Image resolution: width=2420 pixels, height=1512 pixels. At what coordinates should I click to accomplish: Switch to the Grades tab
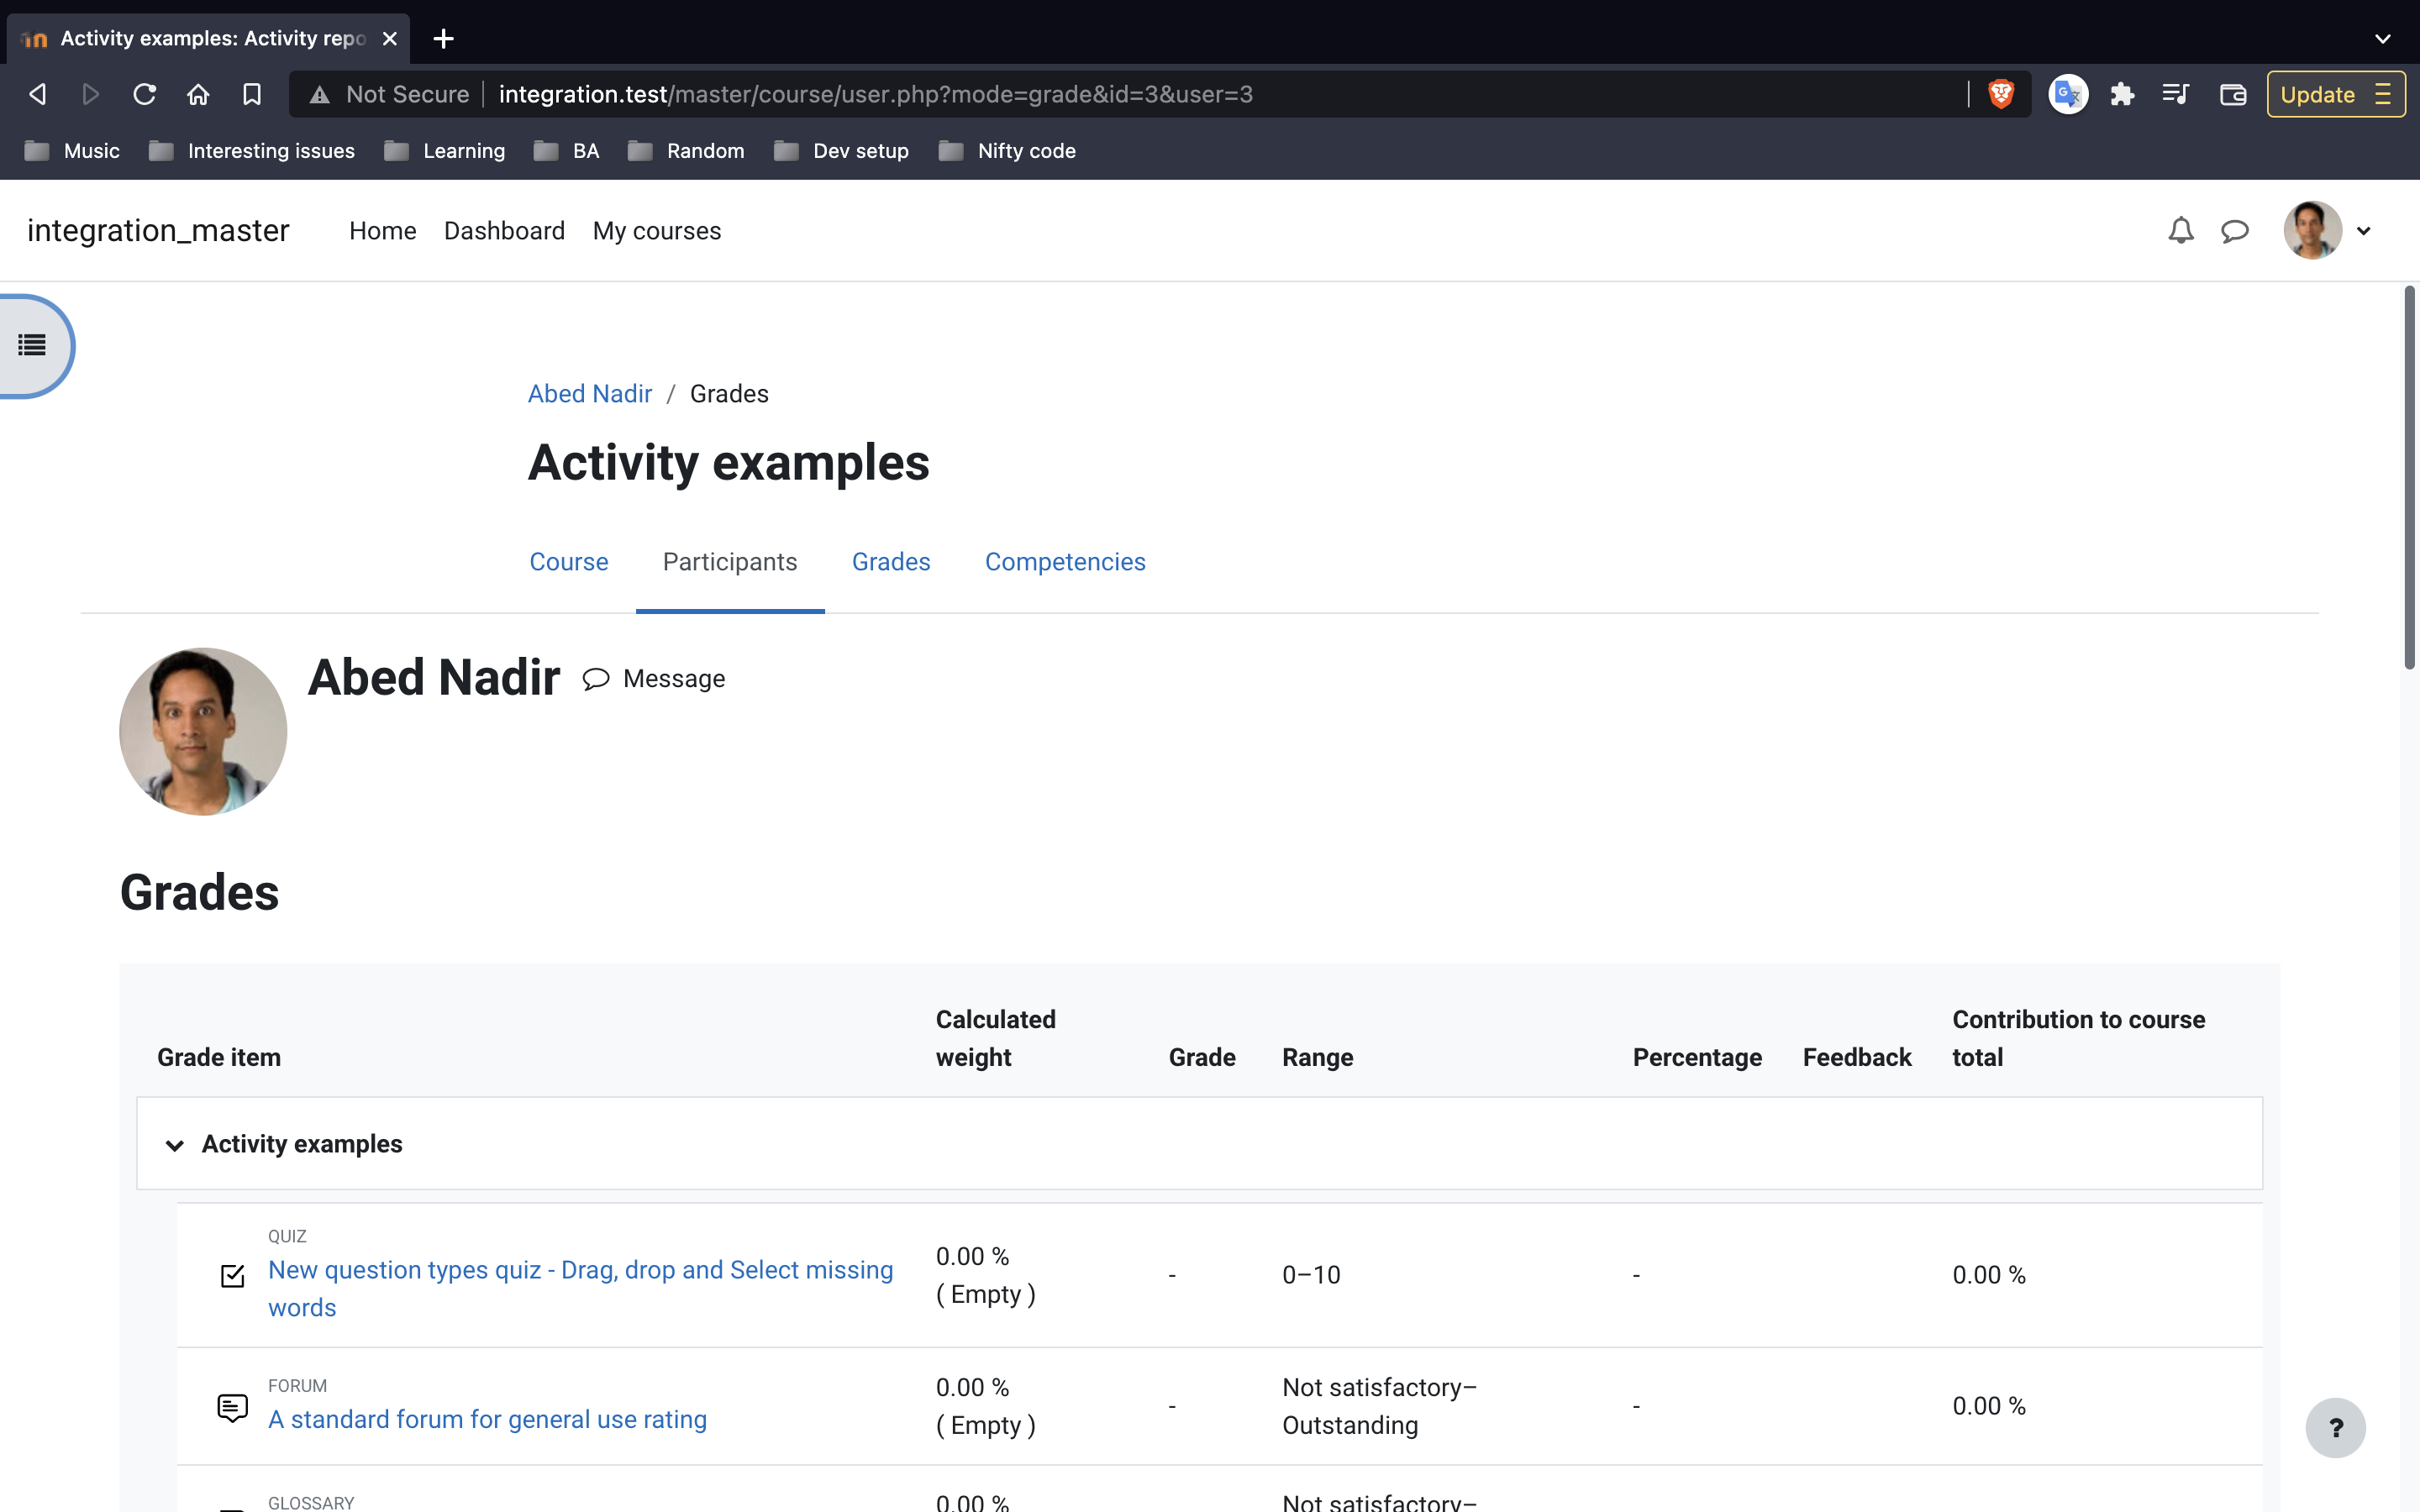[891, 562]
